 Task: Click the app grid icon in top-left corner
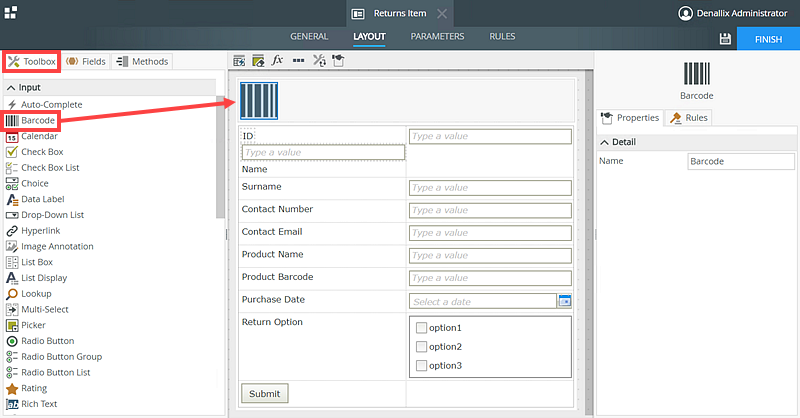pos(11,12)
